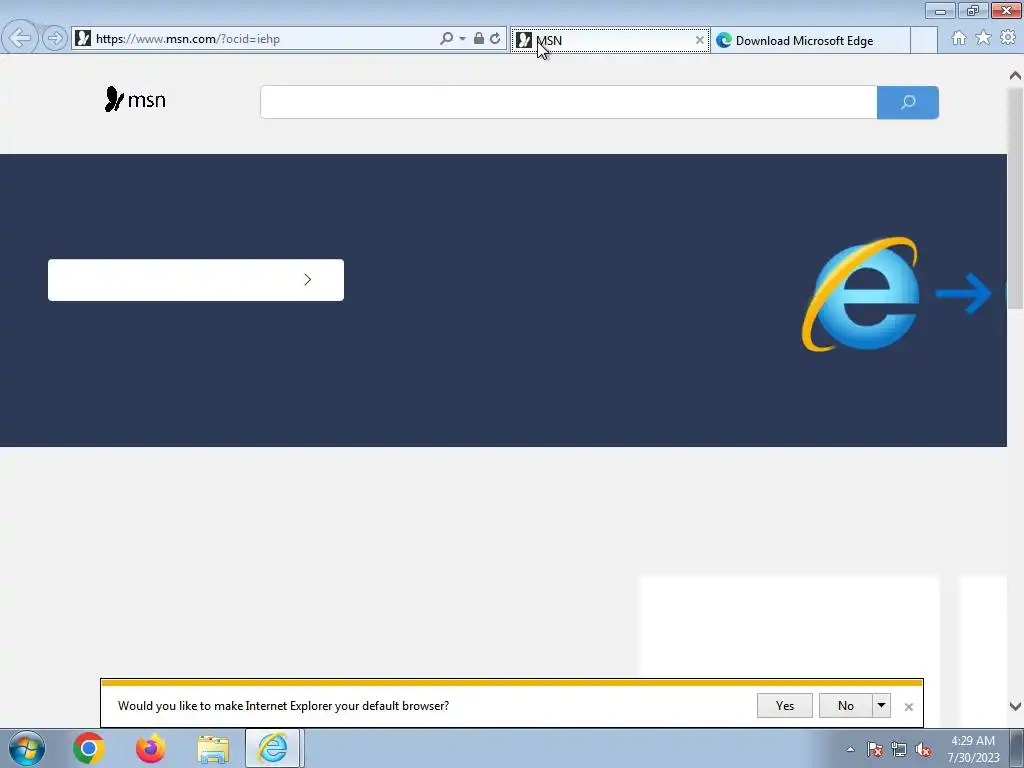Dismiss the default browser notification bar

(908, 707)
